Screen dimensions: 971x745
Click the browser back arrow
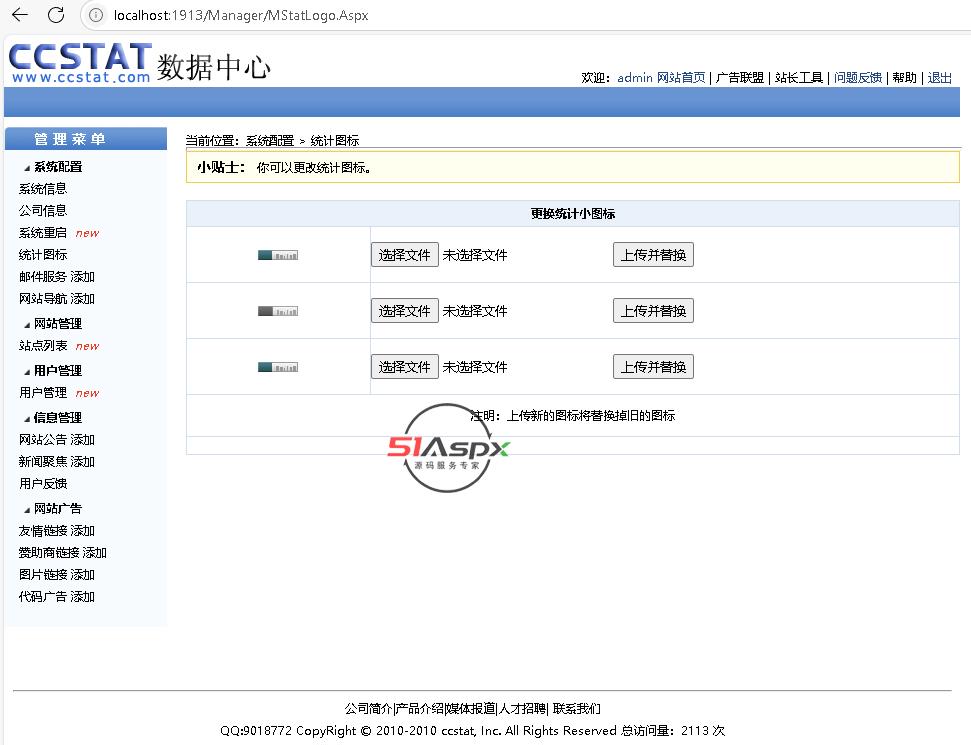[x=20, y=15]
